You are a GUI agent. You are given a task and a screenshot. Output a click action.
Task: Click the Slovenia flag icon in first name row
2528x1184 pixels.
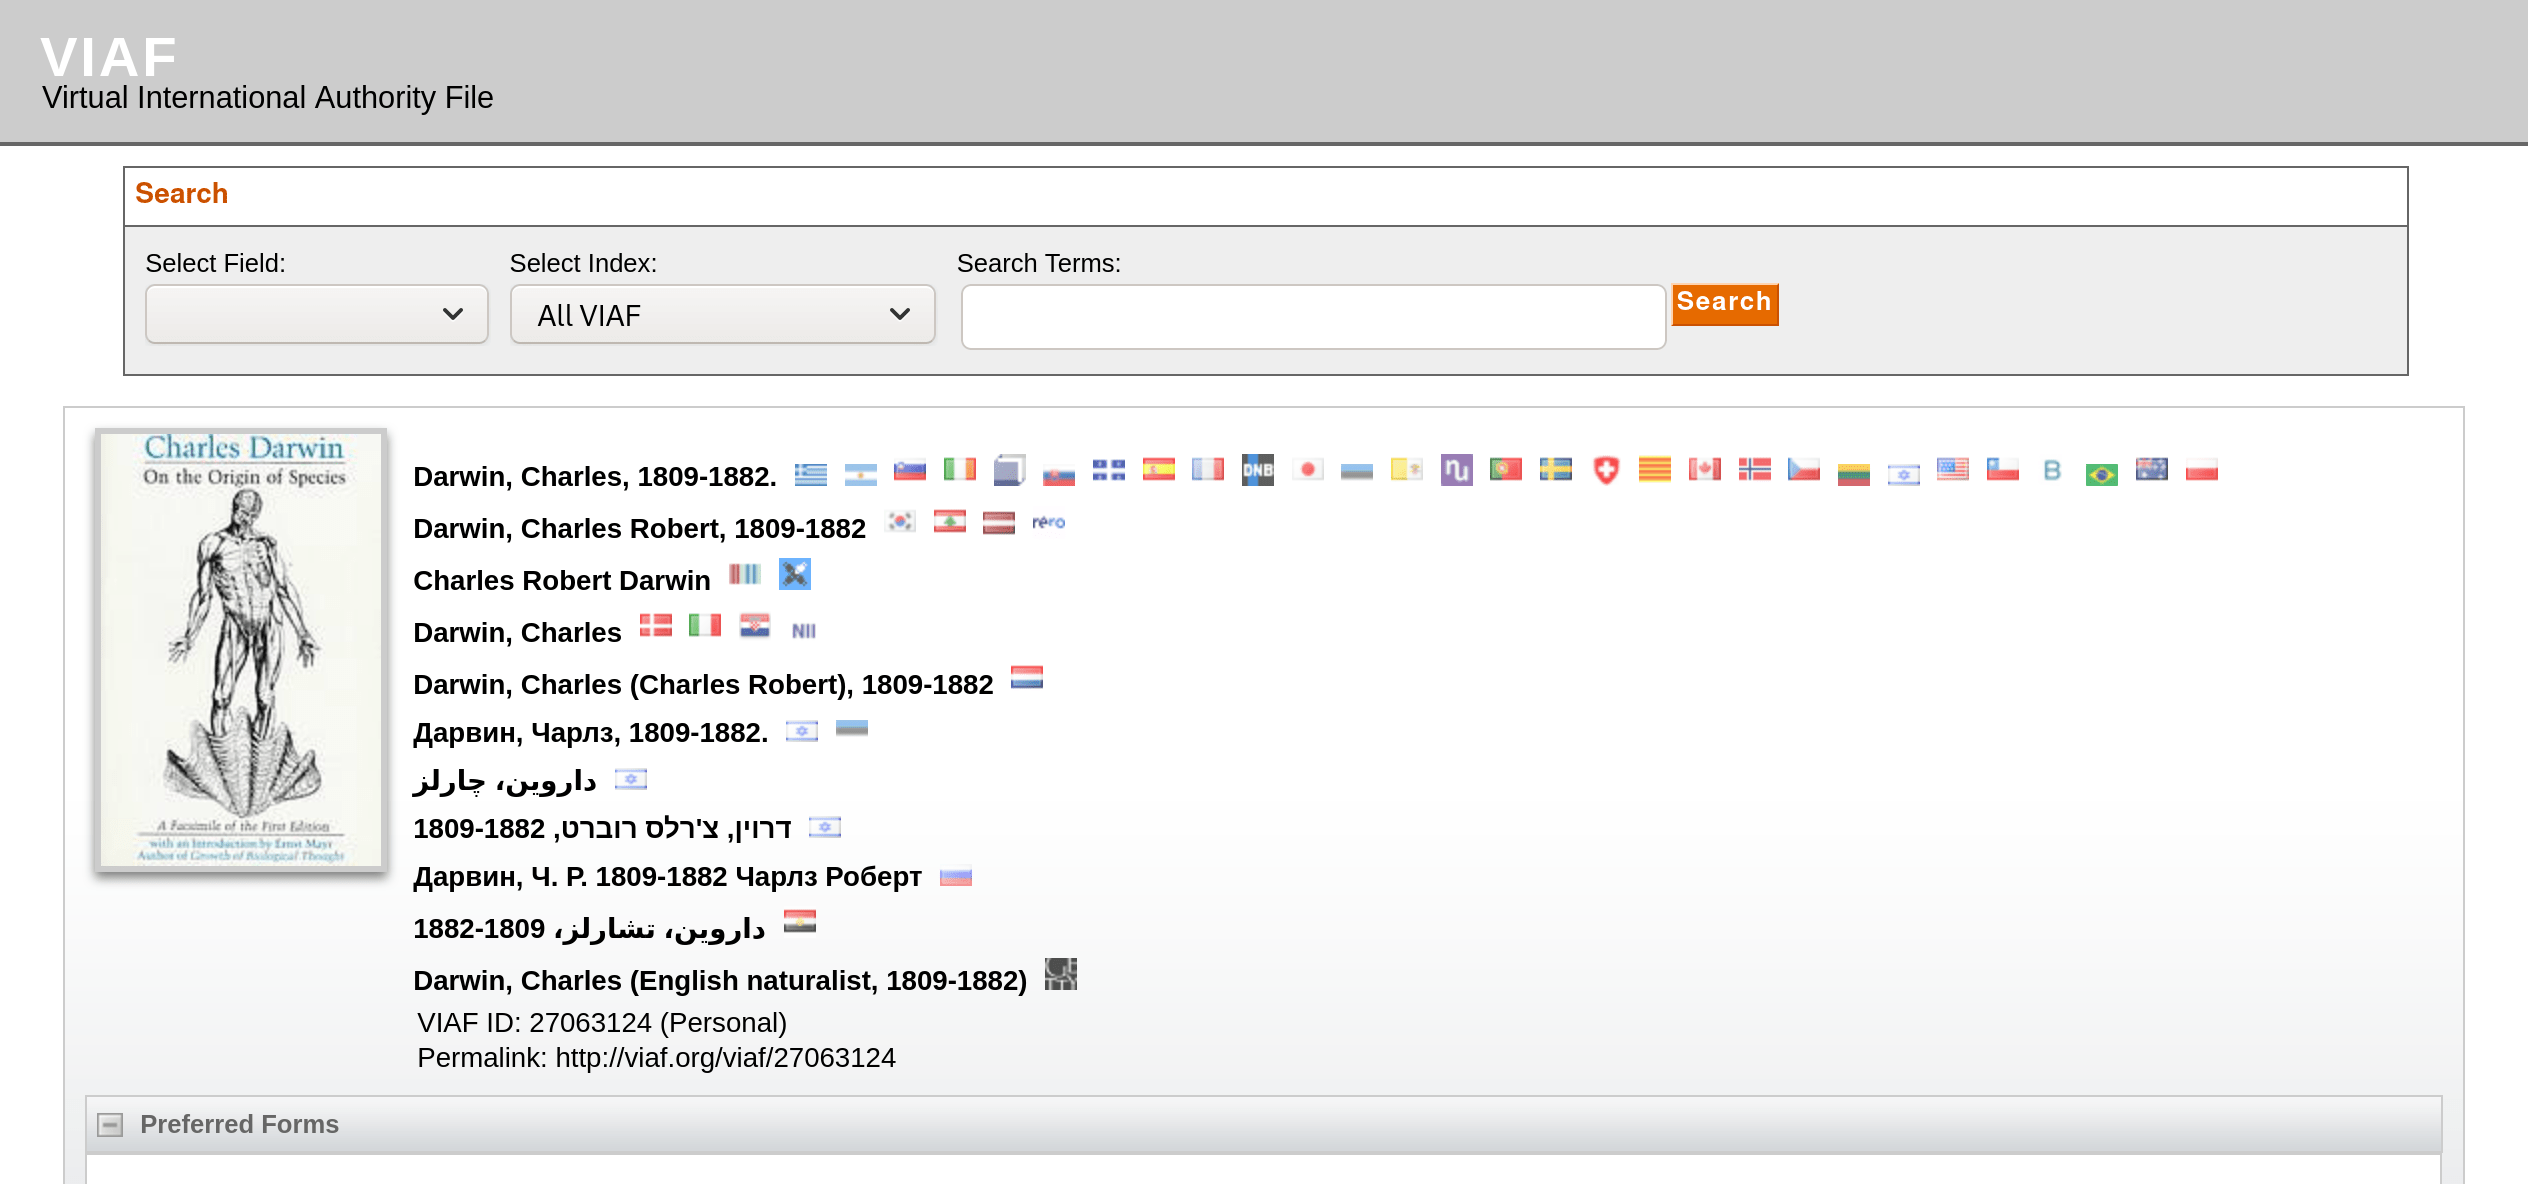click(x=909, y=470)
